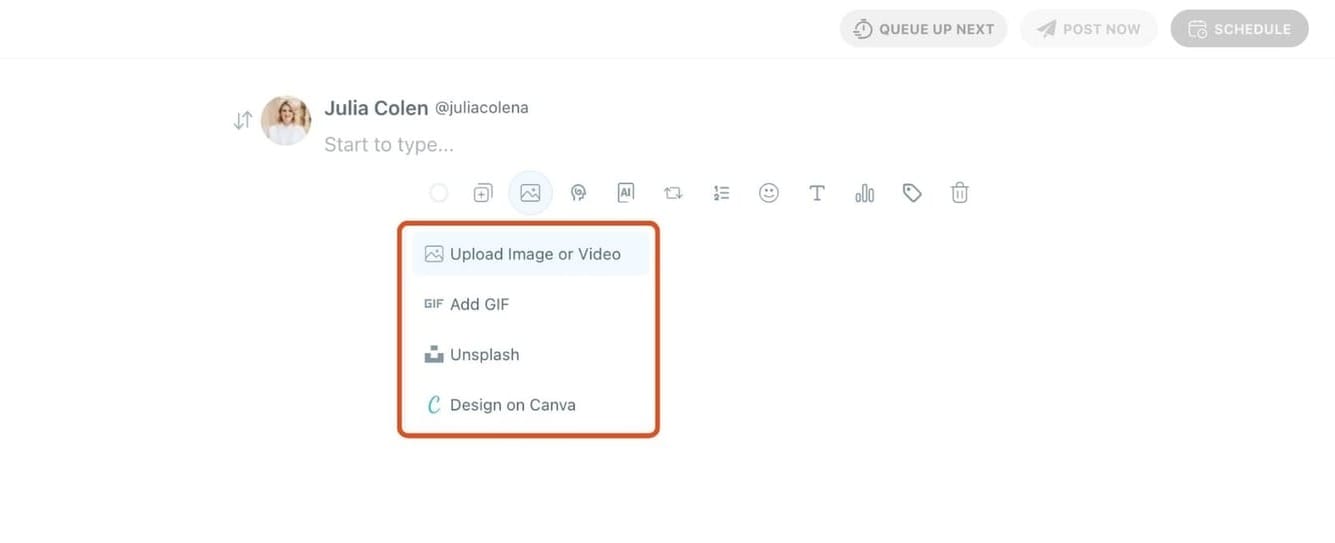Click the Queue Up Next button
The image size is (1335, 543).
(923, 29)
